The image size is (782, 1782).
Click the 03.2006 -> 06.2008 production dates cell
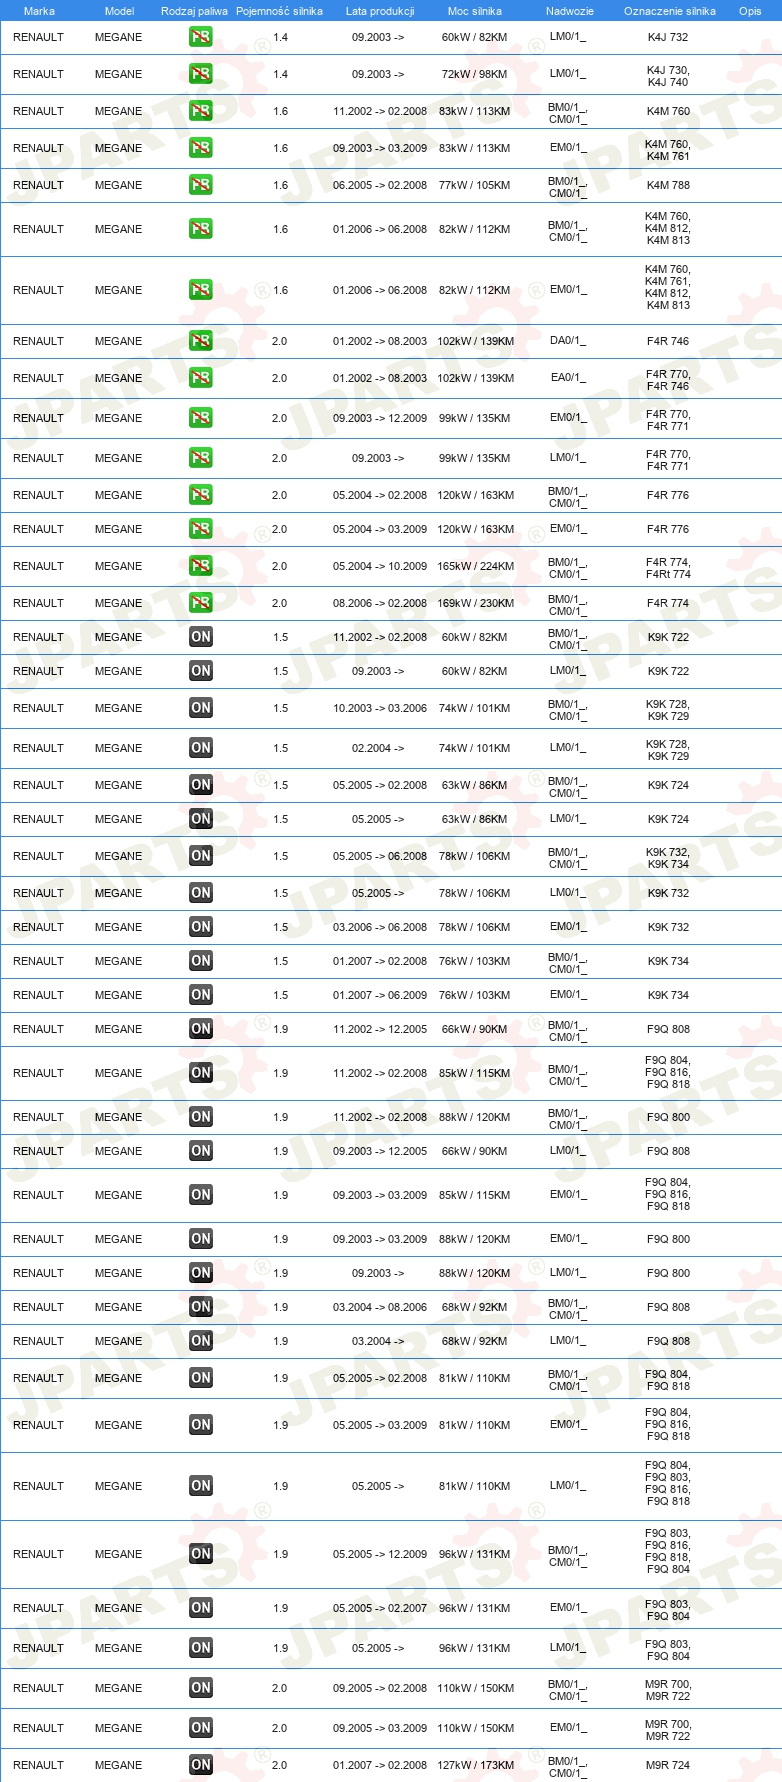(380, 927)
